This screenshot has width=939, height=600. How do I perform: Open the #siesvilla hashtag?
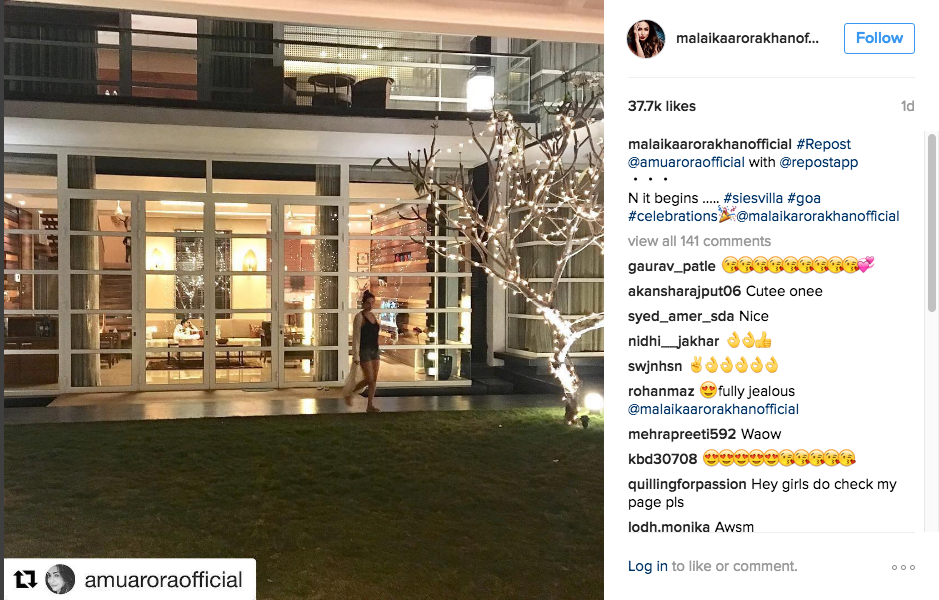click(x=753, y=198)
